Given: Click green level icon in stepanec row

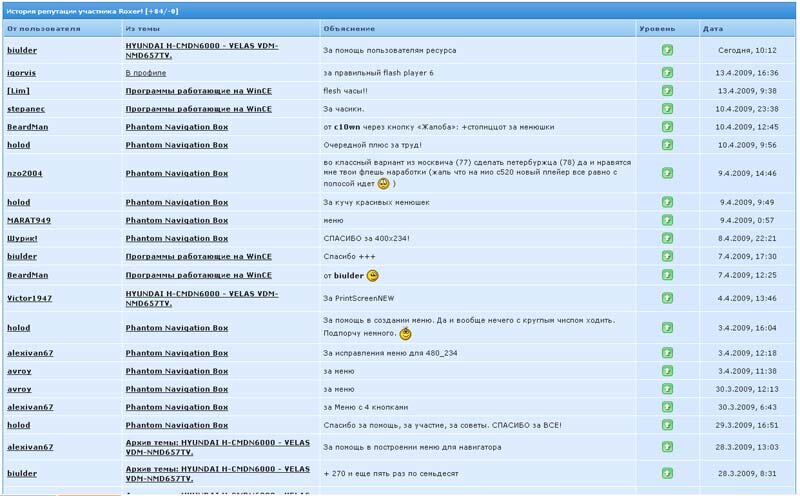Looking at the screenshot, I should pyautogui.click(x=667, y=108).
